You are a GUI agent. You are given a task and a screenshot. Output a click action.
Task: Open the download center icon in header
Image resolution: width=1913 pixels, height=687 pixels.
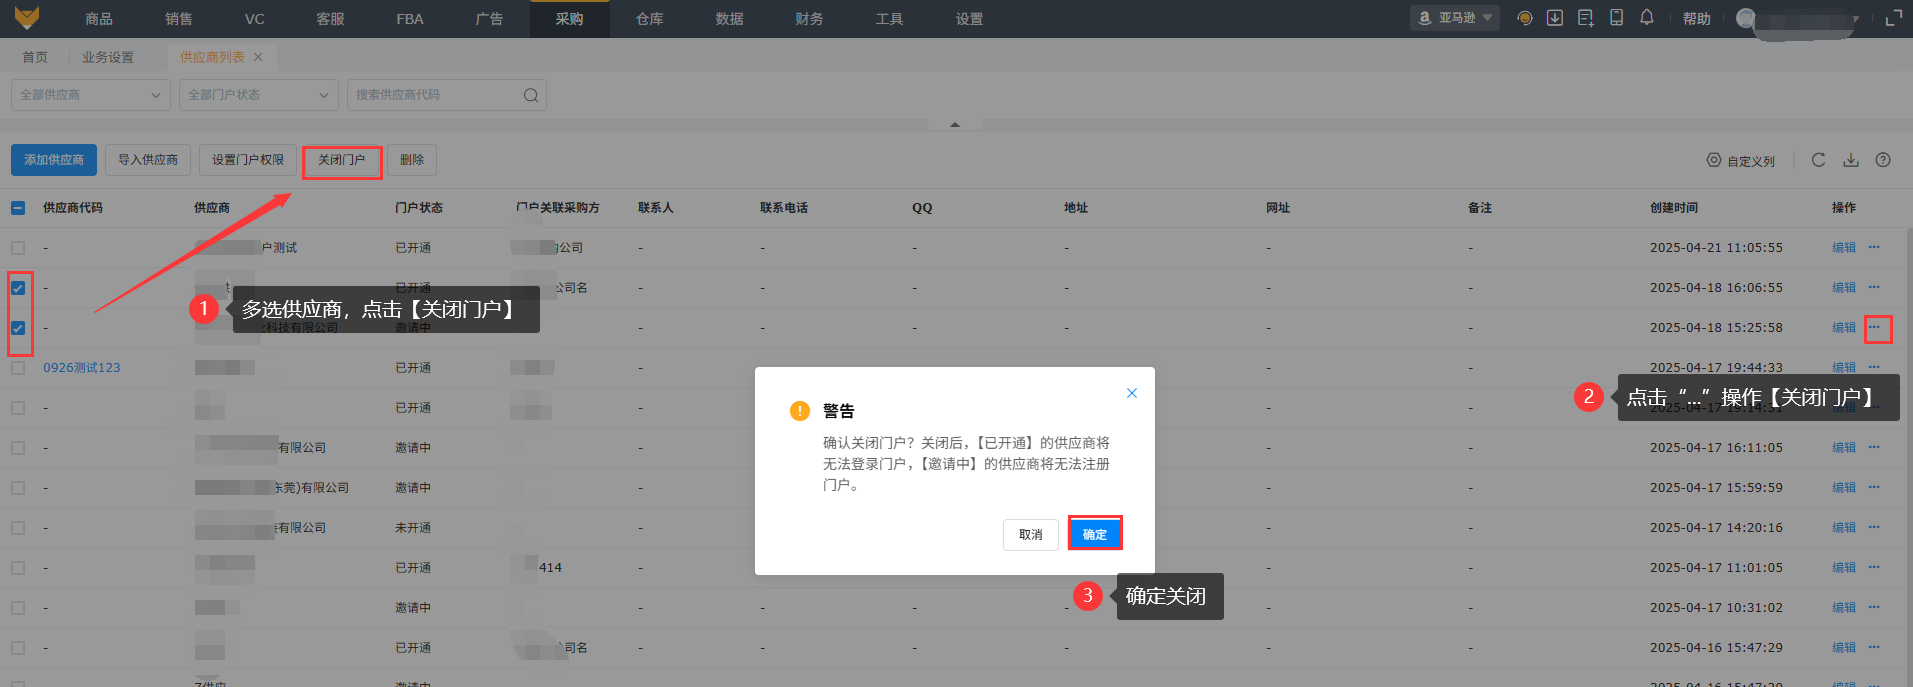coord(1555,18)
